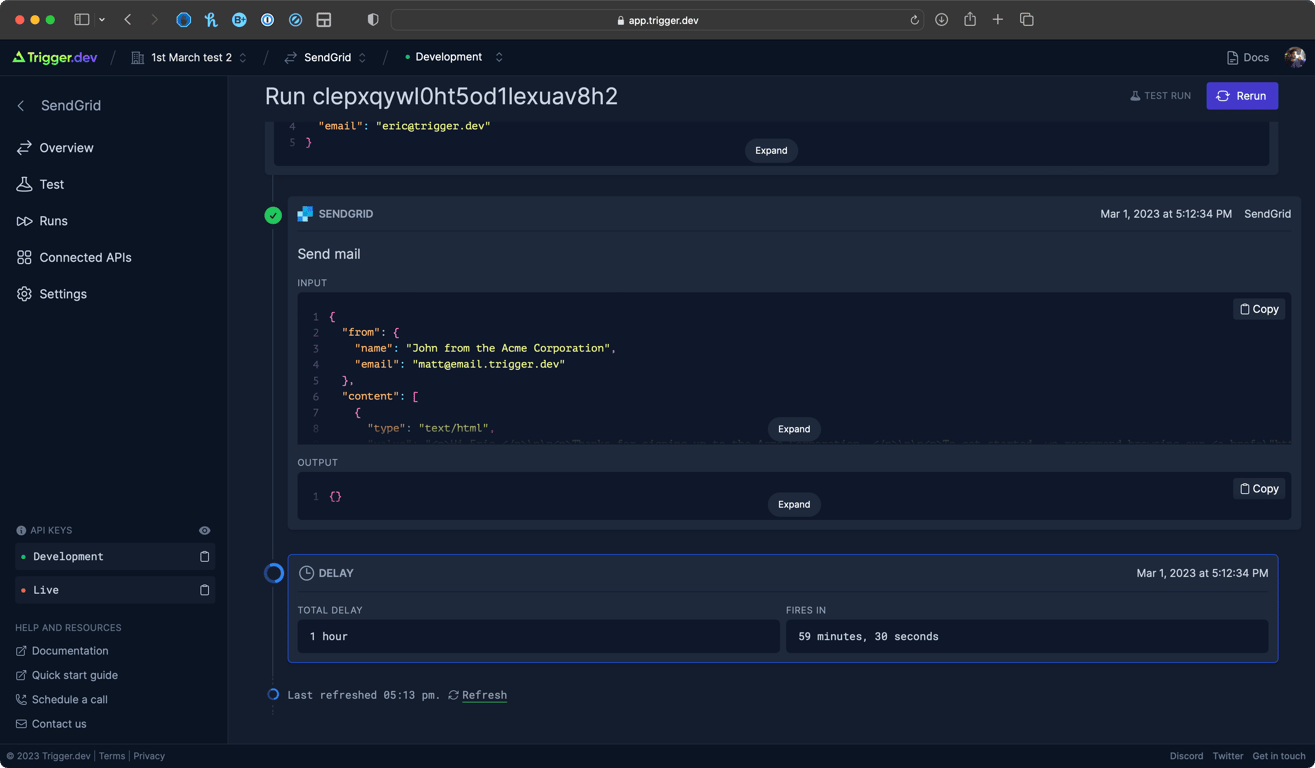
Task: Click Get in touch in footer
Action: [1279, 756]
